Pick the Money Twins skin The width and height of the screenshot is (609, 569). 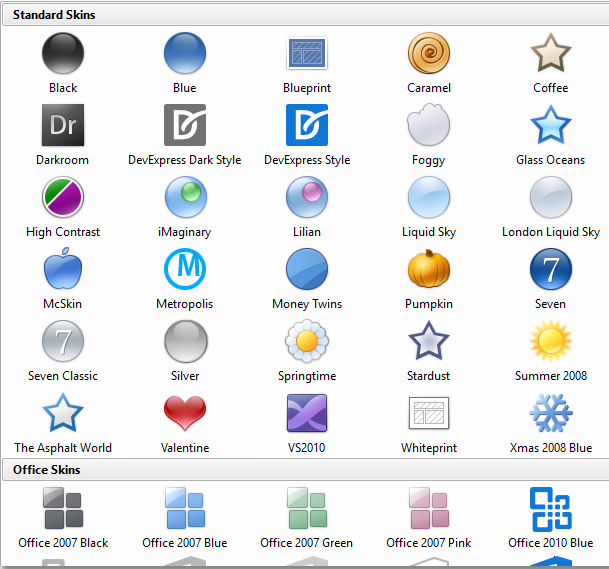click(x=307, y=269)
